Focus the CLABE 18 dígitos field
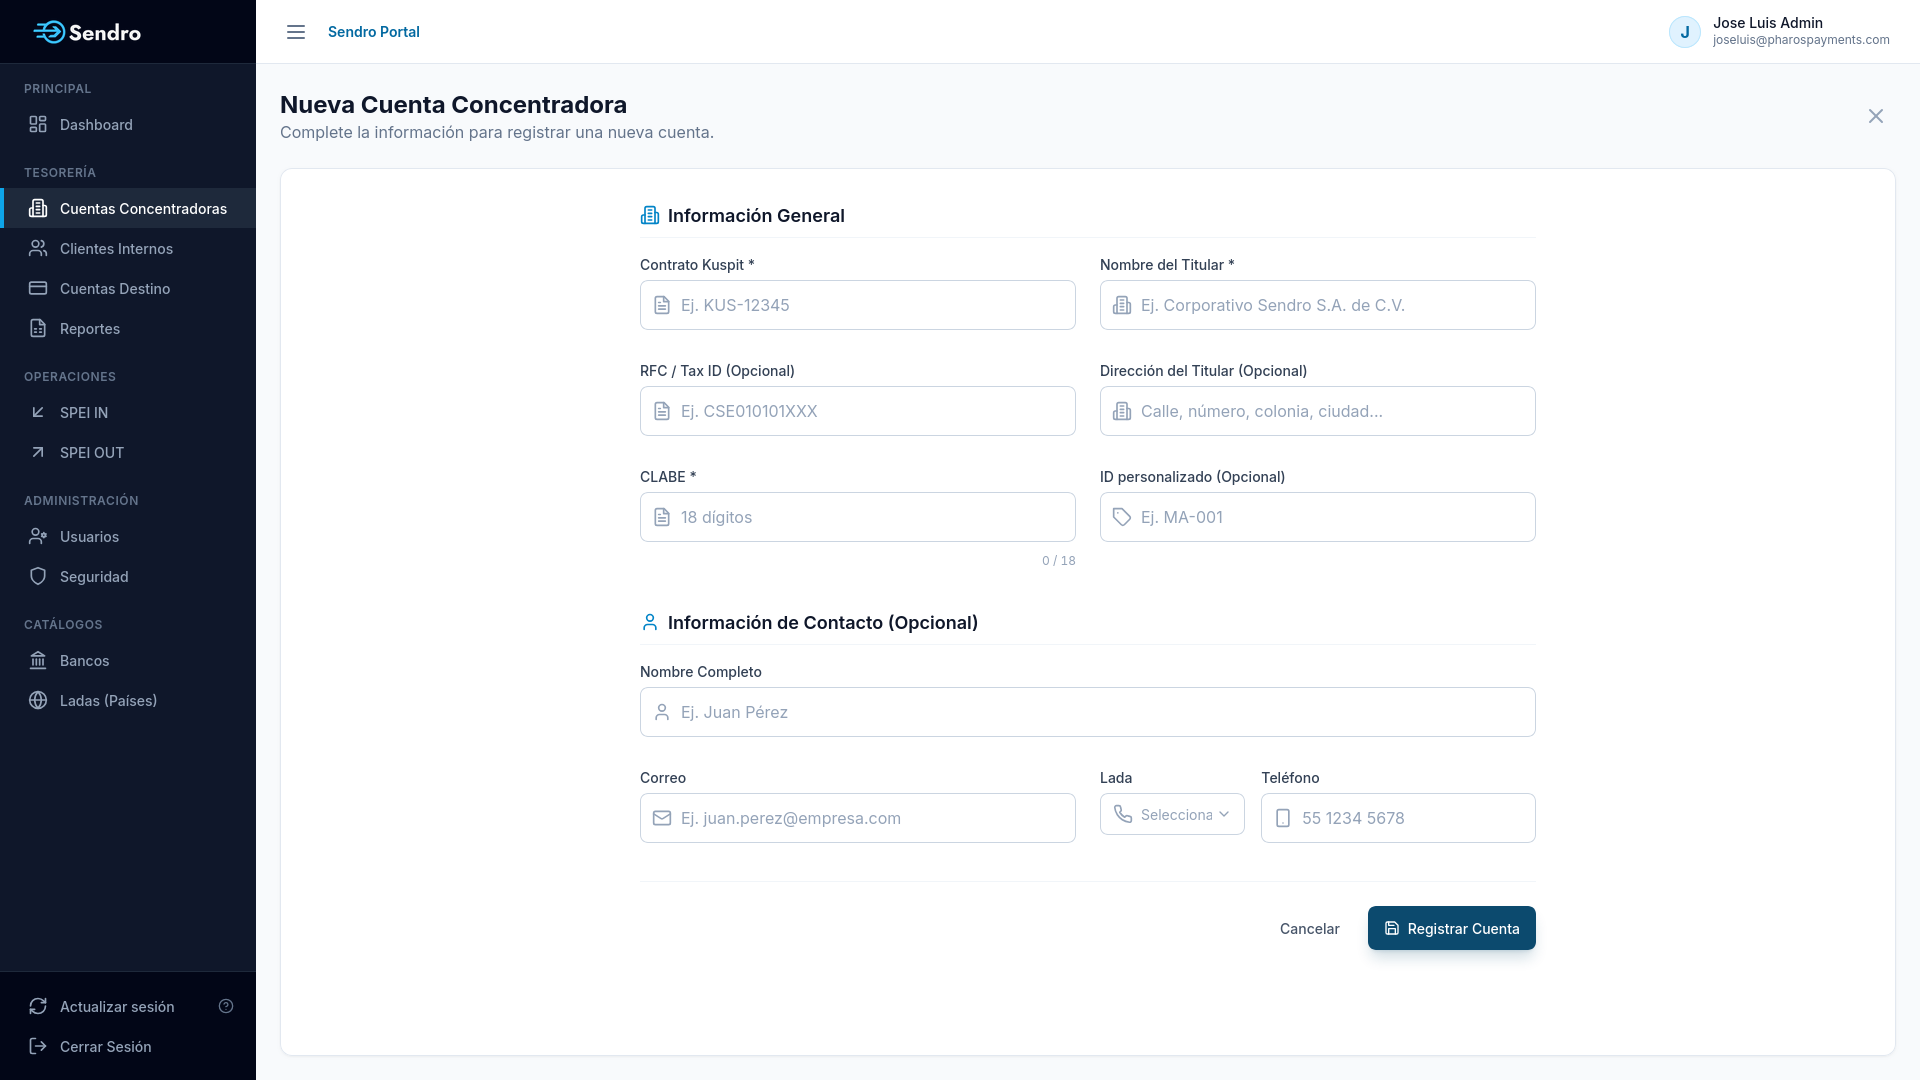 [858, 517]
